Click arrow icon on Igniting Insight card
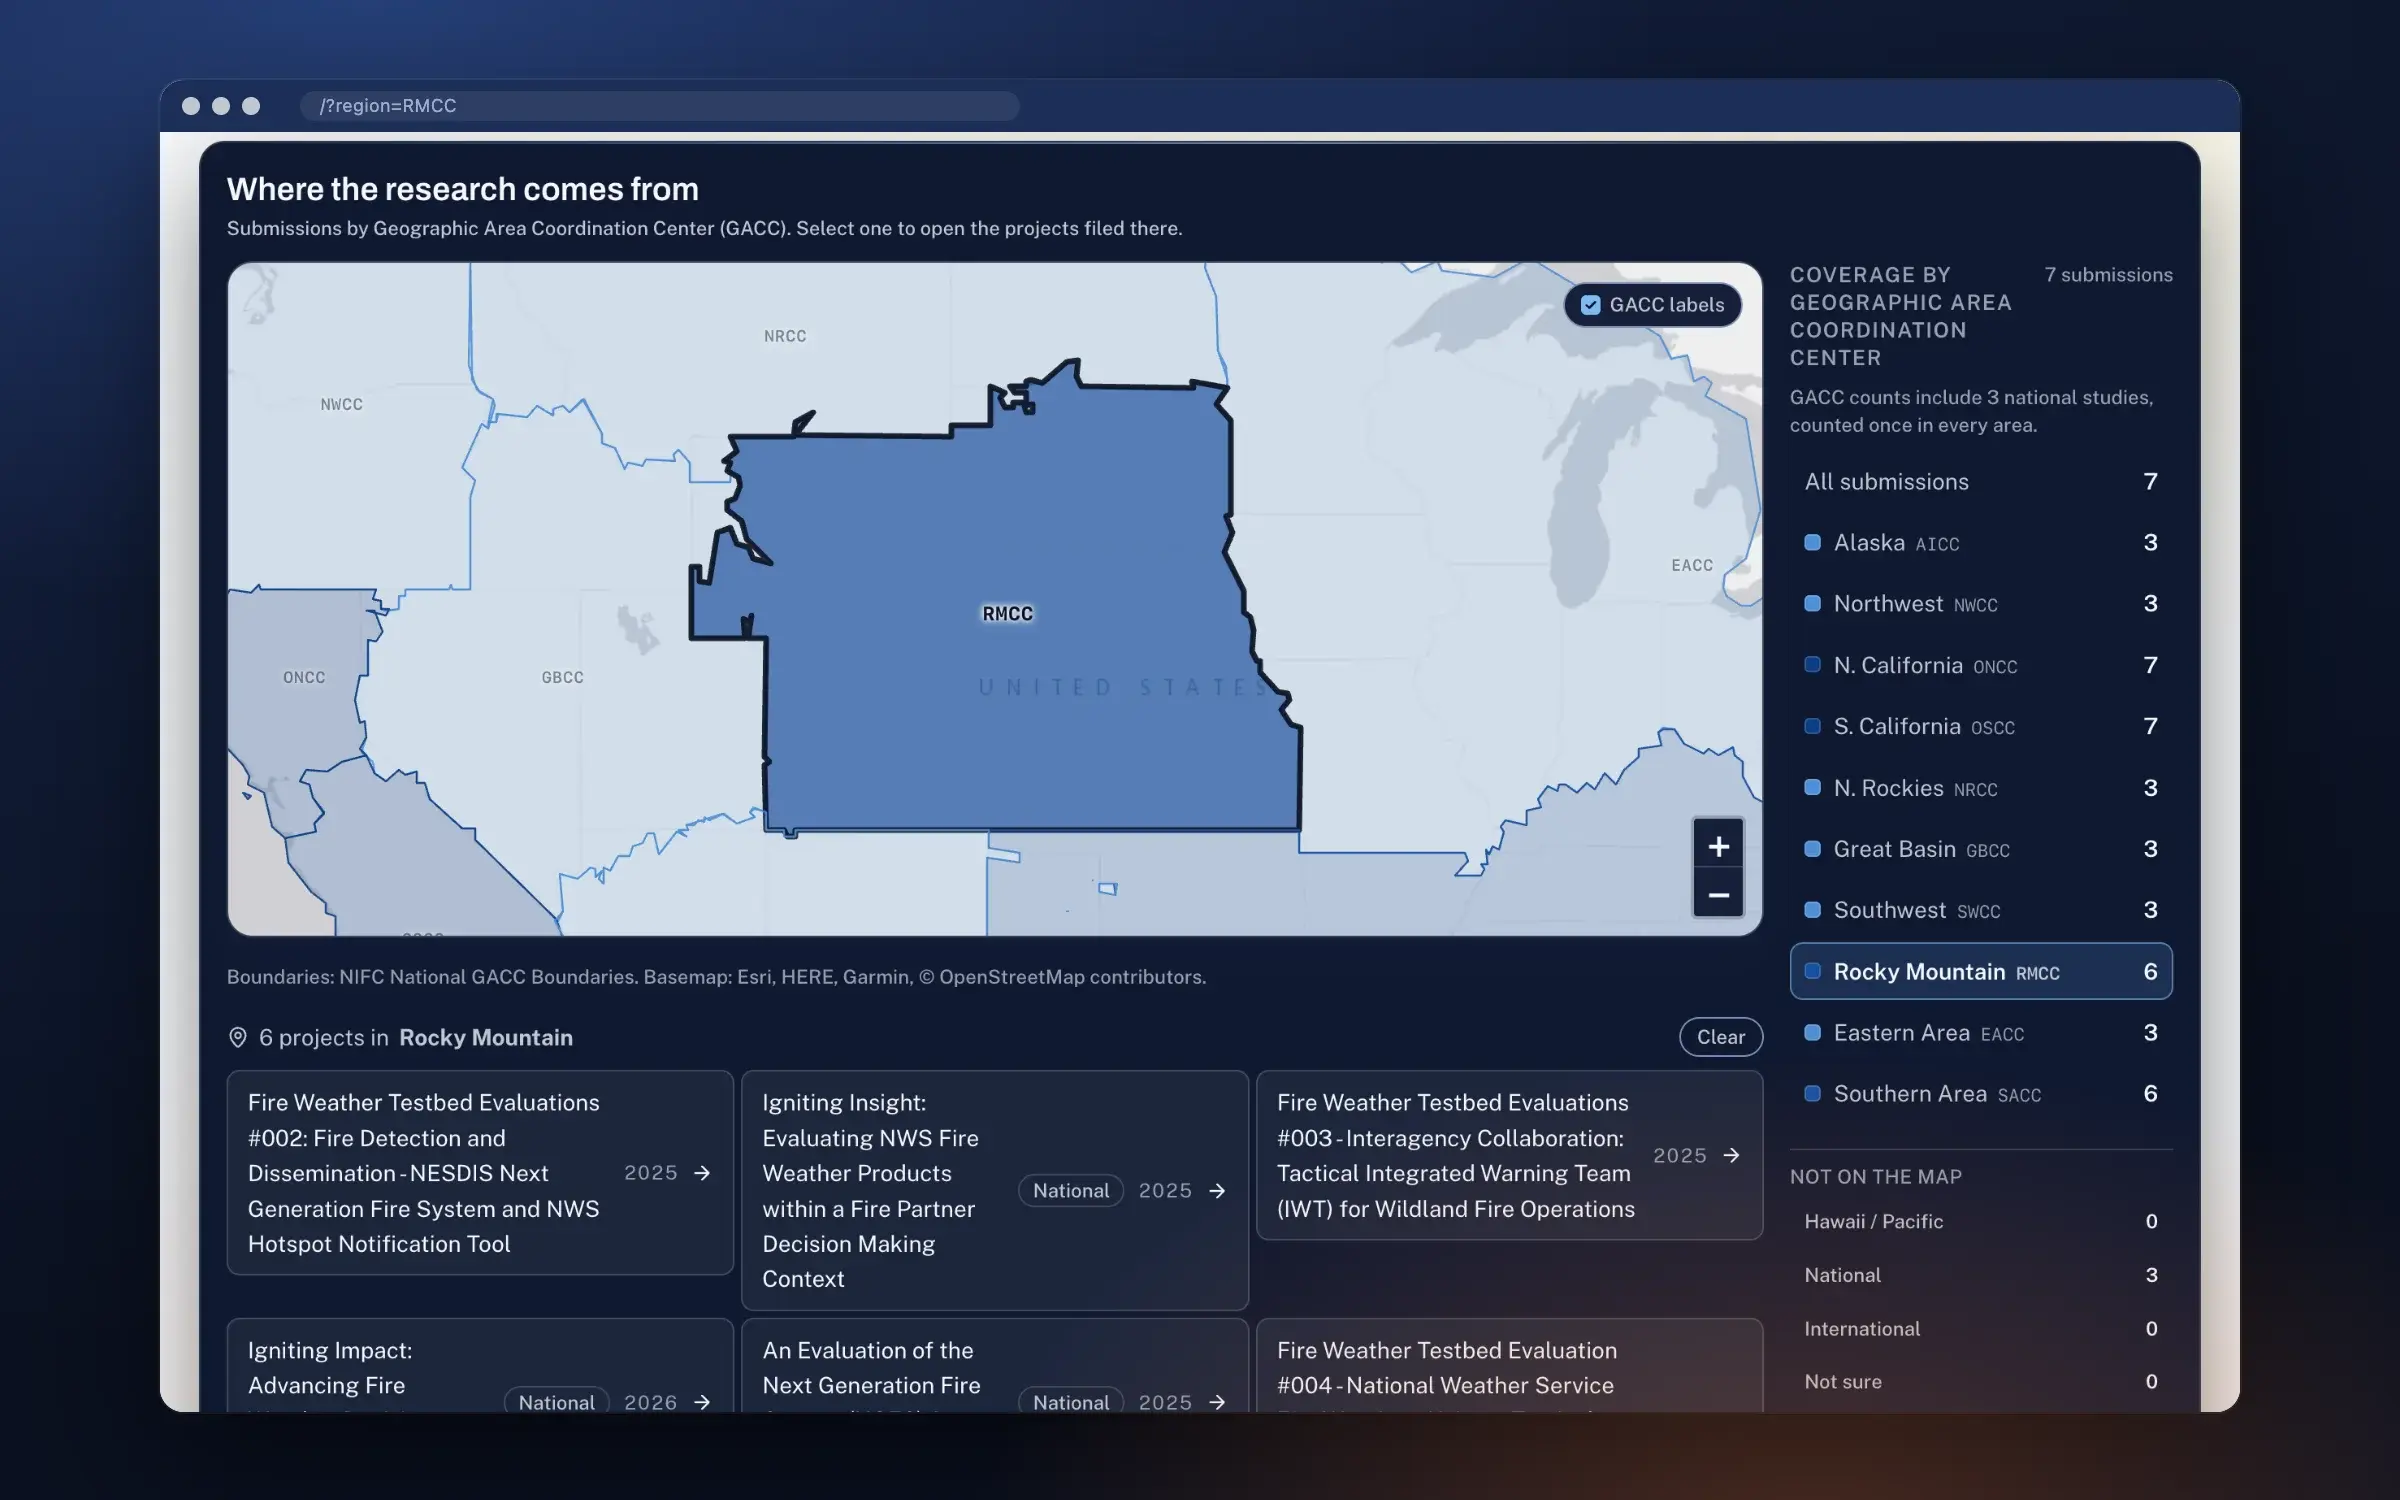The image size is (2400, 1500). tap(1217, 1190)
